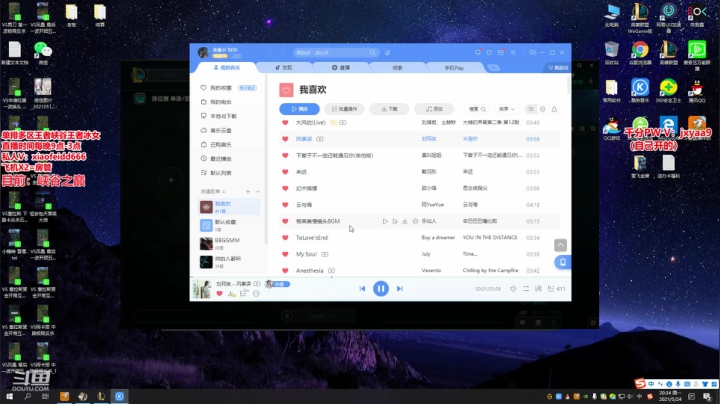Viewport: 720px width, 404px height.
Task: Open the user avatar in the title bar
Action: pyautogui.click(x=203, y=52)
